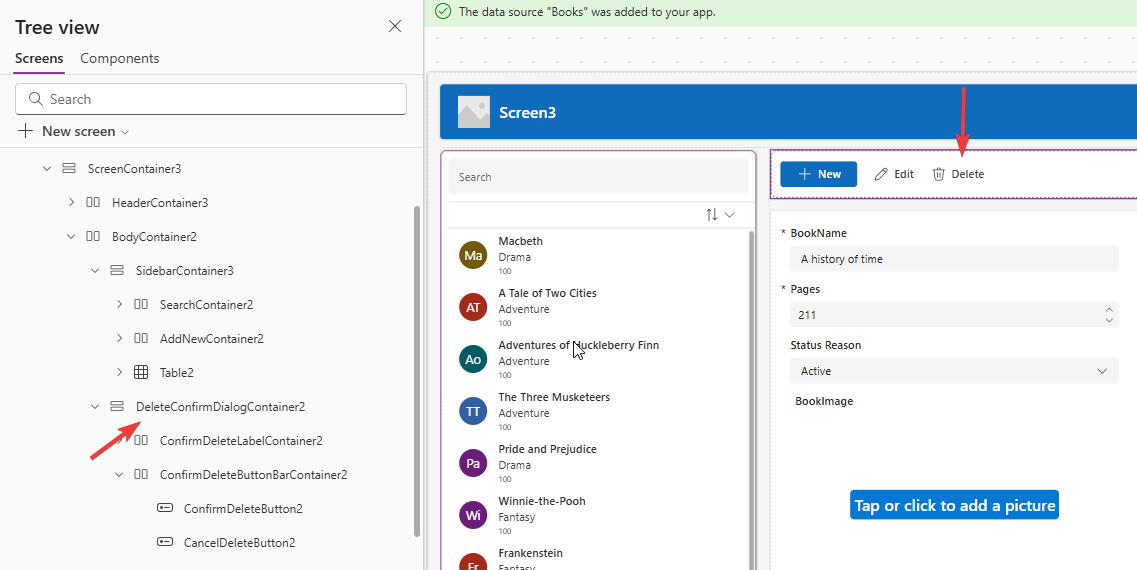The width and height of the screenshot is (1137, 570).
Task: Collapse the ScreenContainer3 tree node
Action: click(x=47, y=168)
